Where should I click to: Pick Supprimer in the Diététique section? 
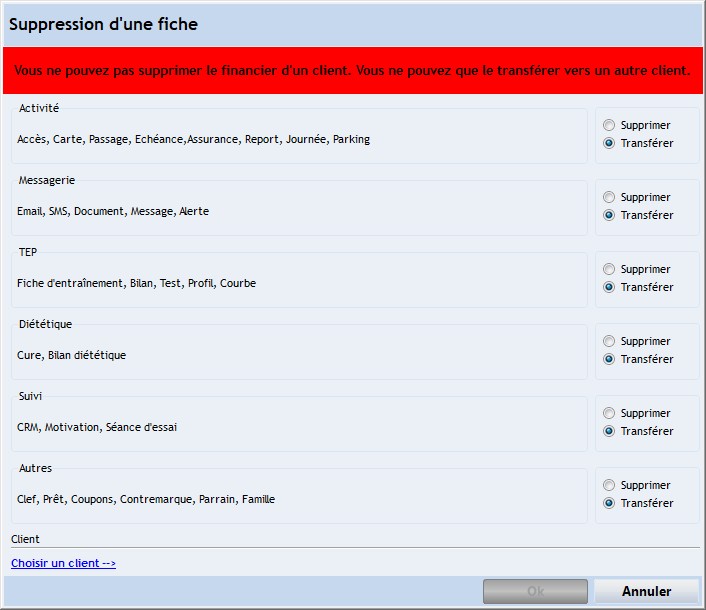(609, 342)
